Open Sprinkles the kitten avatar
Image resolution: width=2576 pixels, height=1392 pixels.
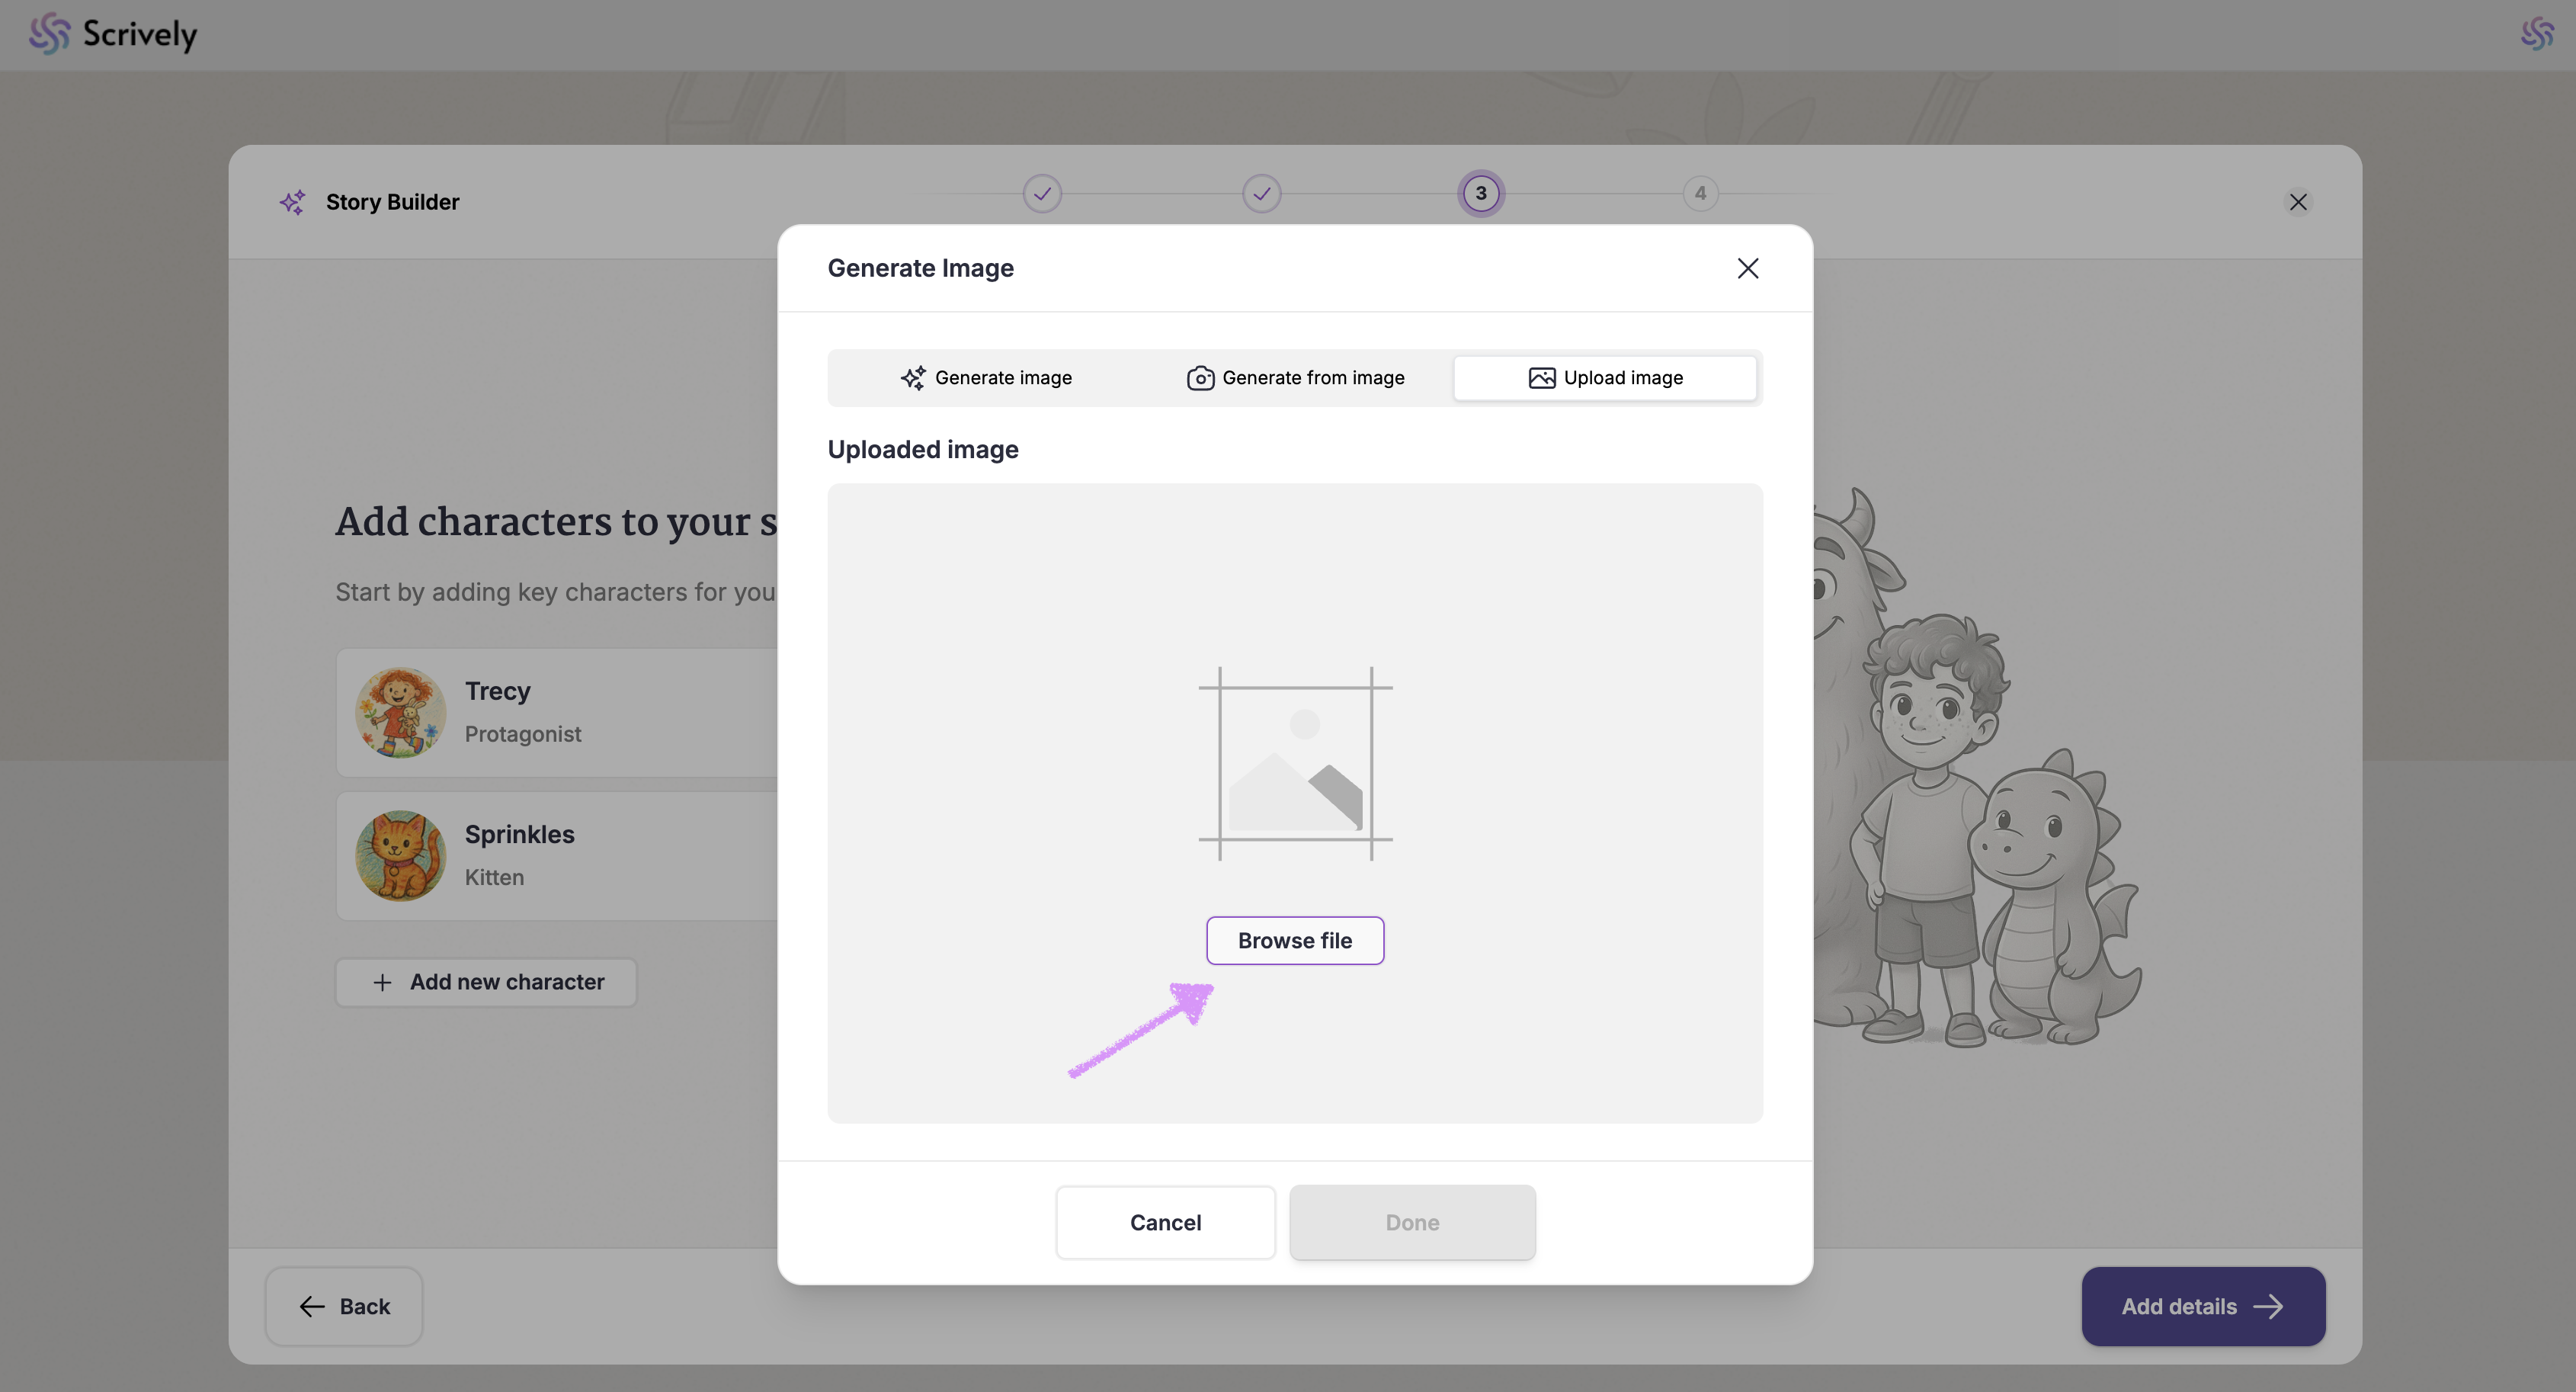(400, 855)
